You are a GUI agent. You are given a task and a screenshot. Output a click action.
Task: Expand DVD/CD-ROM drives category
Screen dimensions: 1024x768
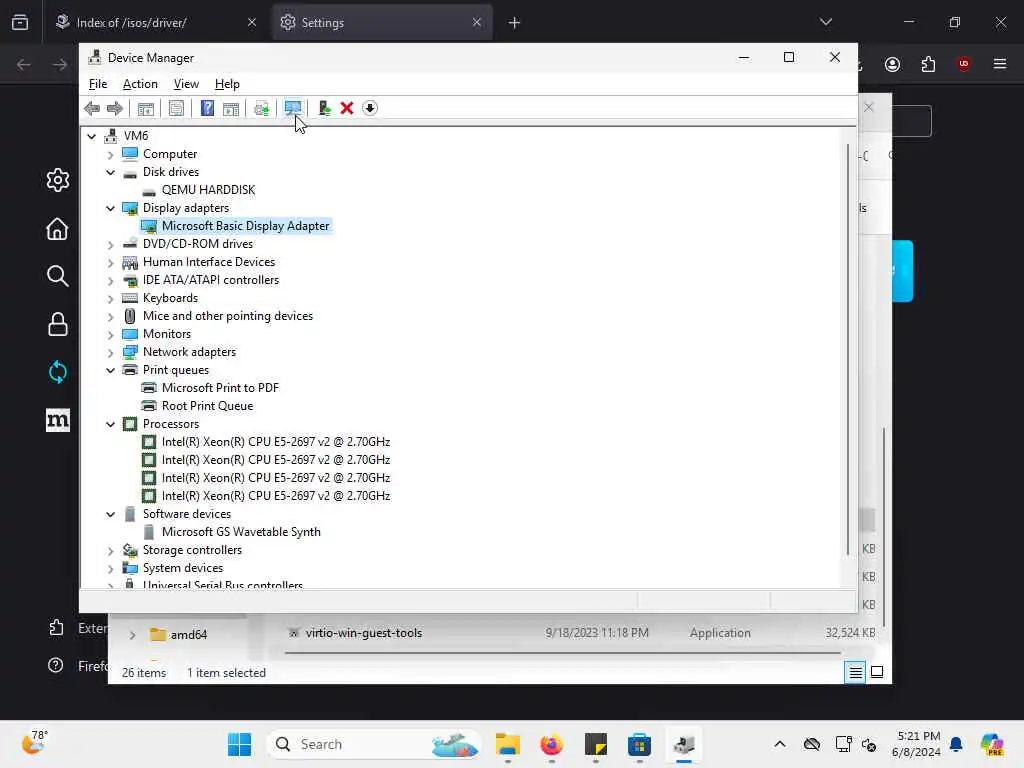pos(110,244)
